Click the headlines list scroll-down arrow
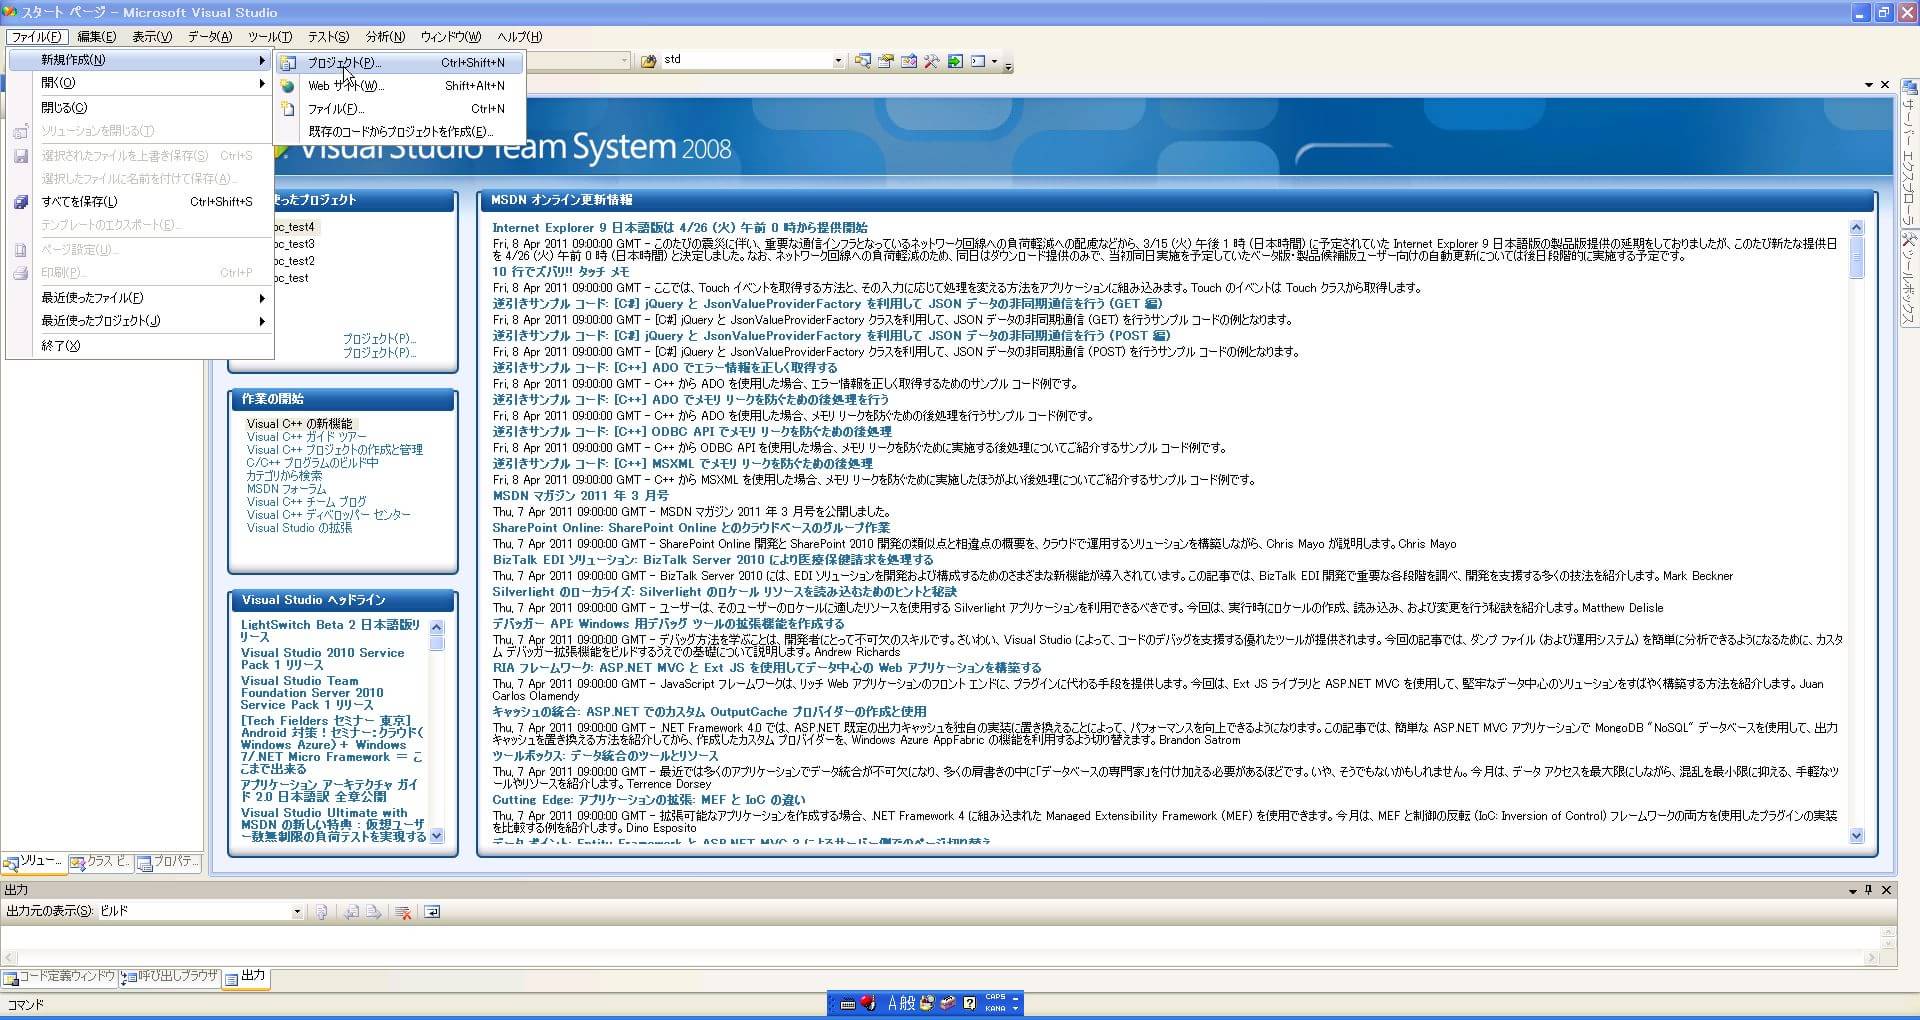Screen dimensions: 1920x1020 [x=437, y=837]
